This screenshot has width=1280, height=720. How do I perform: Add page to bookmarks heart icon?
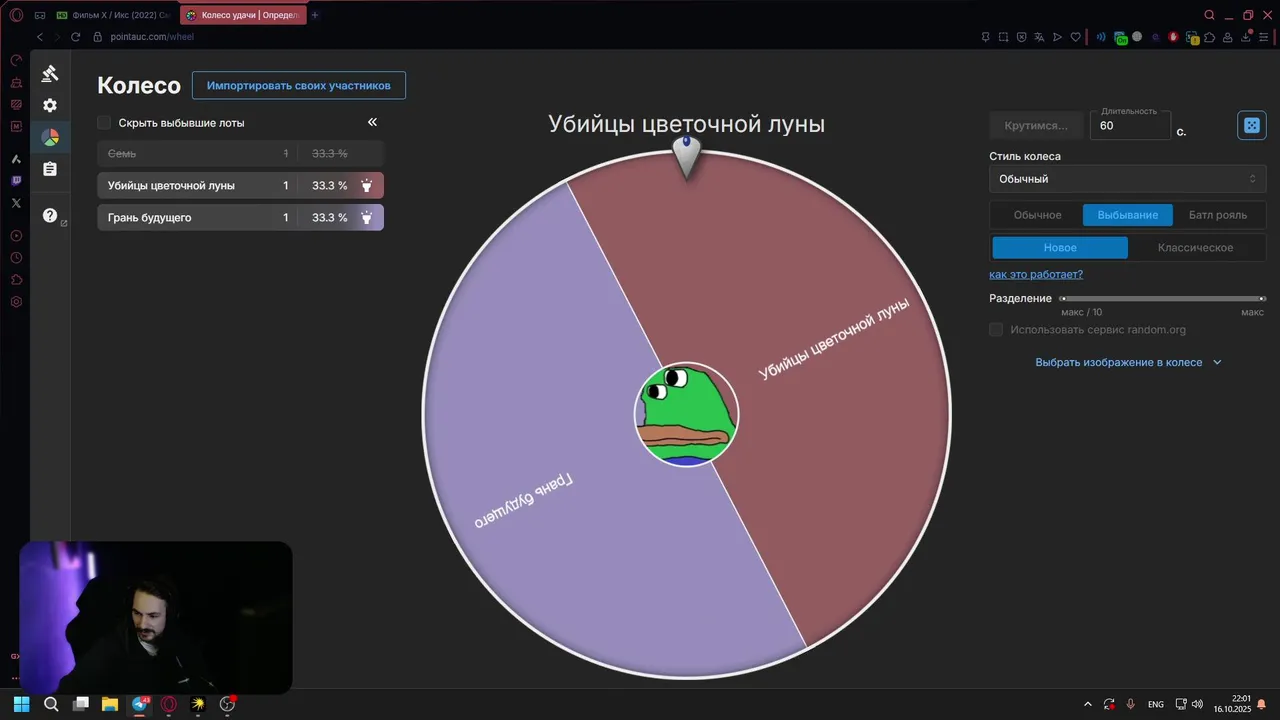[x=1076, y=37]
